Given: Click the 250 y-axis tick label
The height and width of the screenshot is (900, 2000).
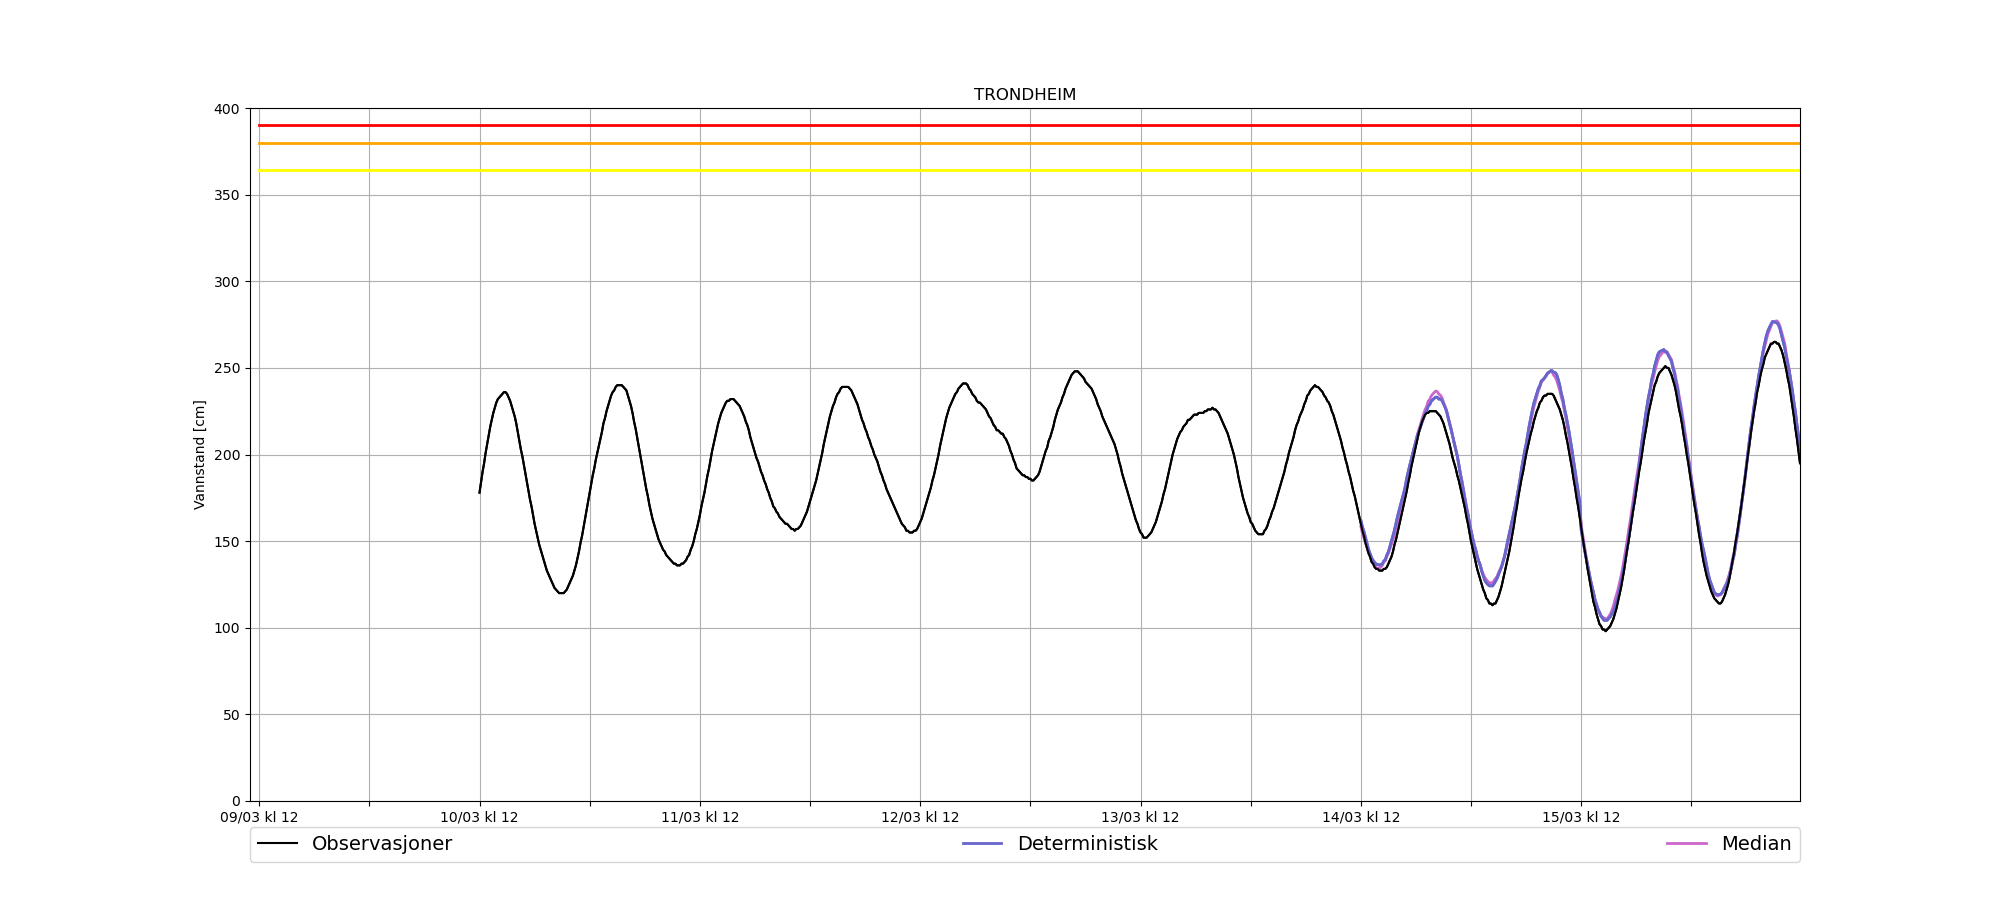Looking at the screenshot, I should click(x=228, y=368).
